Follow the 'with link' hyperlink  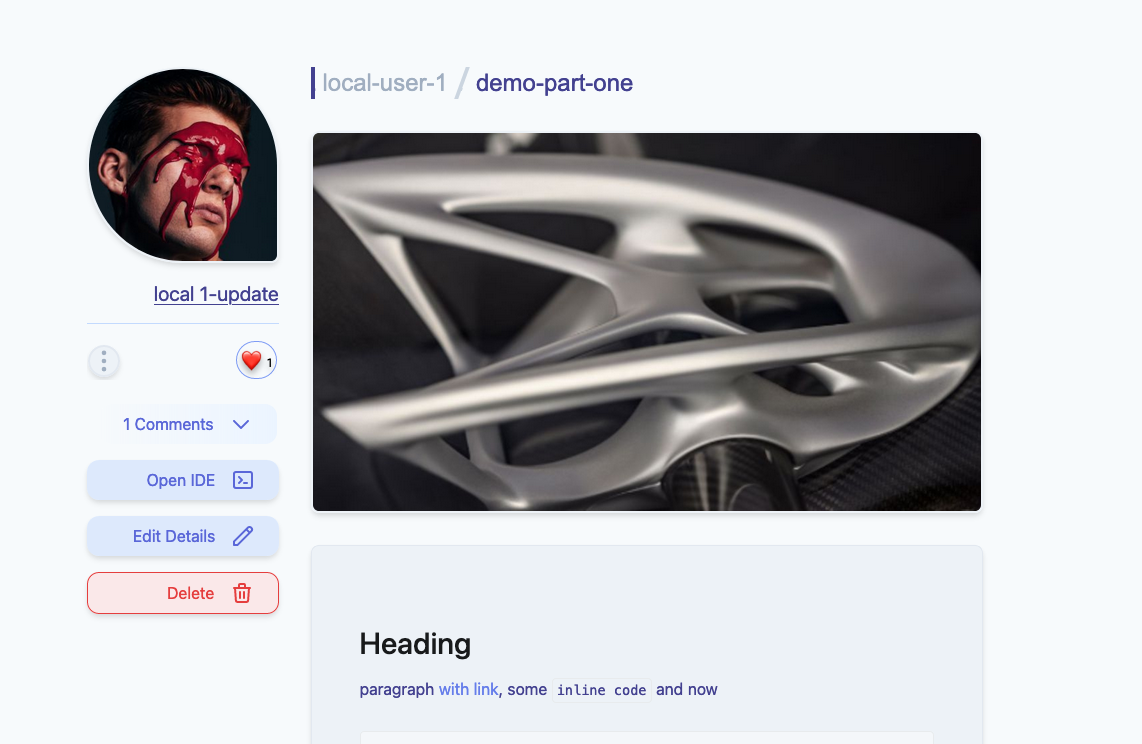coord(468,689)
